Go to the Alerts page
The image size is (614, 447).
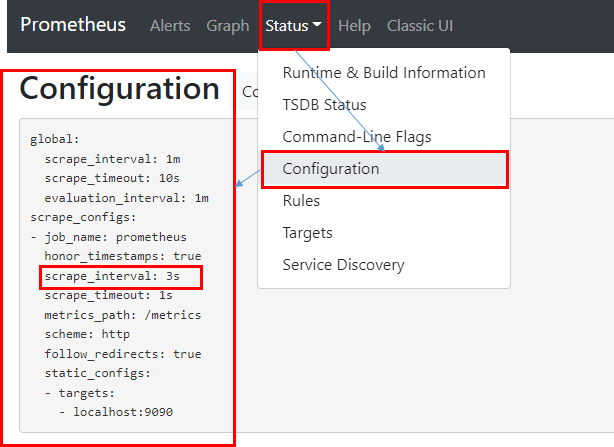(x=170, y=26)
